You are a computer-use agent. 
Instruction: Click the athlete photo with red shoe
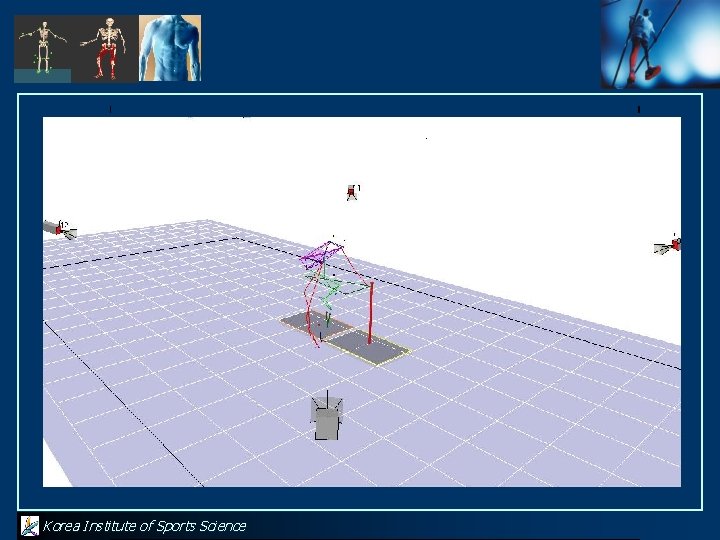(660, 44)
